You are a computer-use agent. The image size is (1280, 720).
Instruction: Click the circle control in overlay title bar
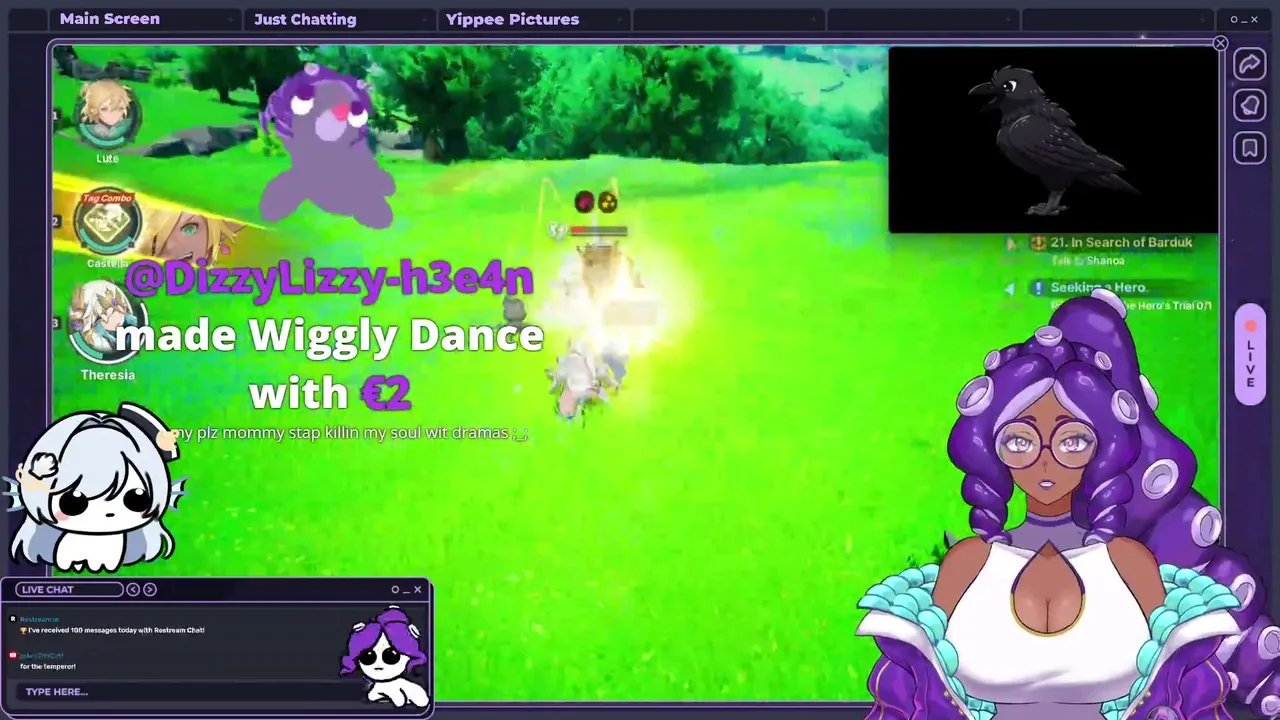pos(1234,19)
